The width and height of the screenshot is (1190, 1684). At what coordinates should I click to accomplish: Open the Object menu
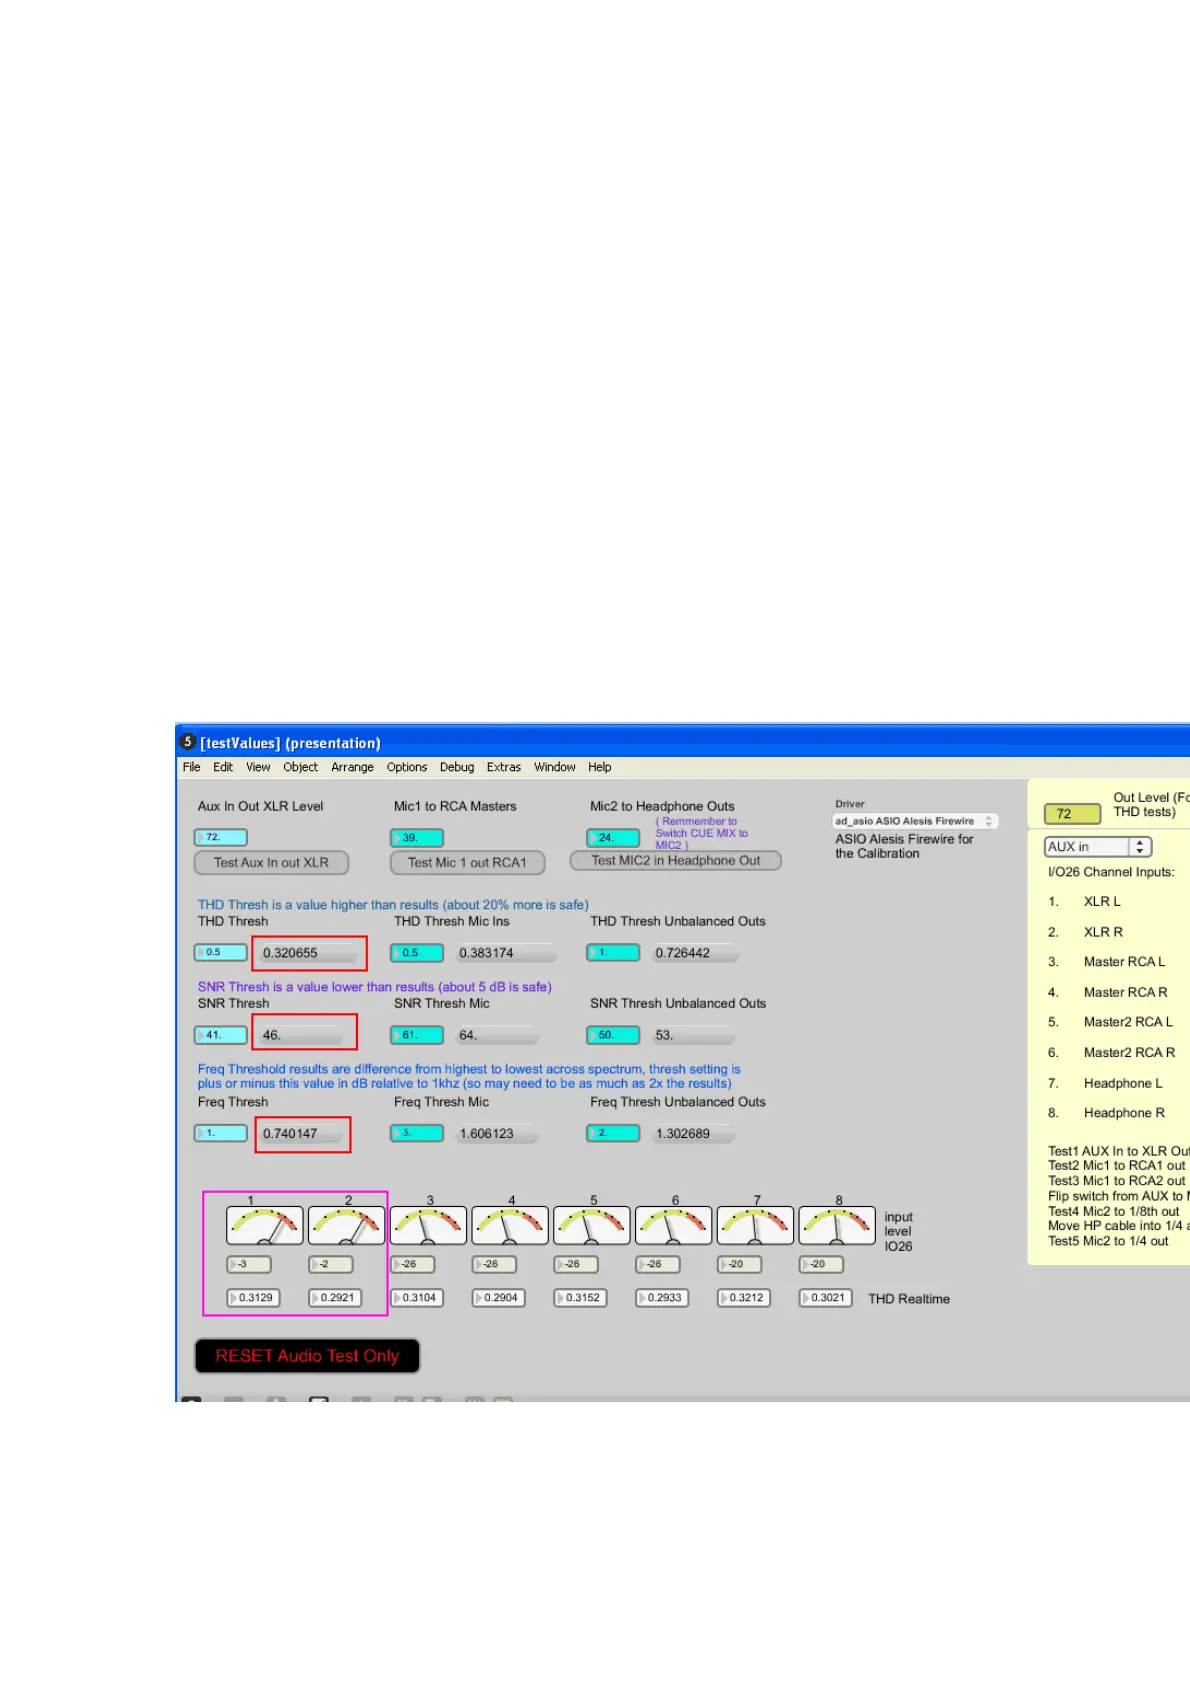[x=300, y=767]
